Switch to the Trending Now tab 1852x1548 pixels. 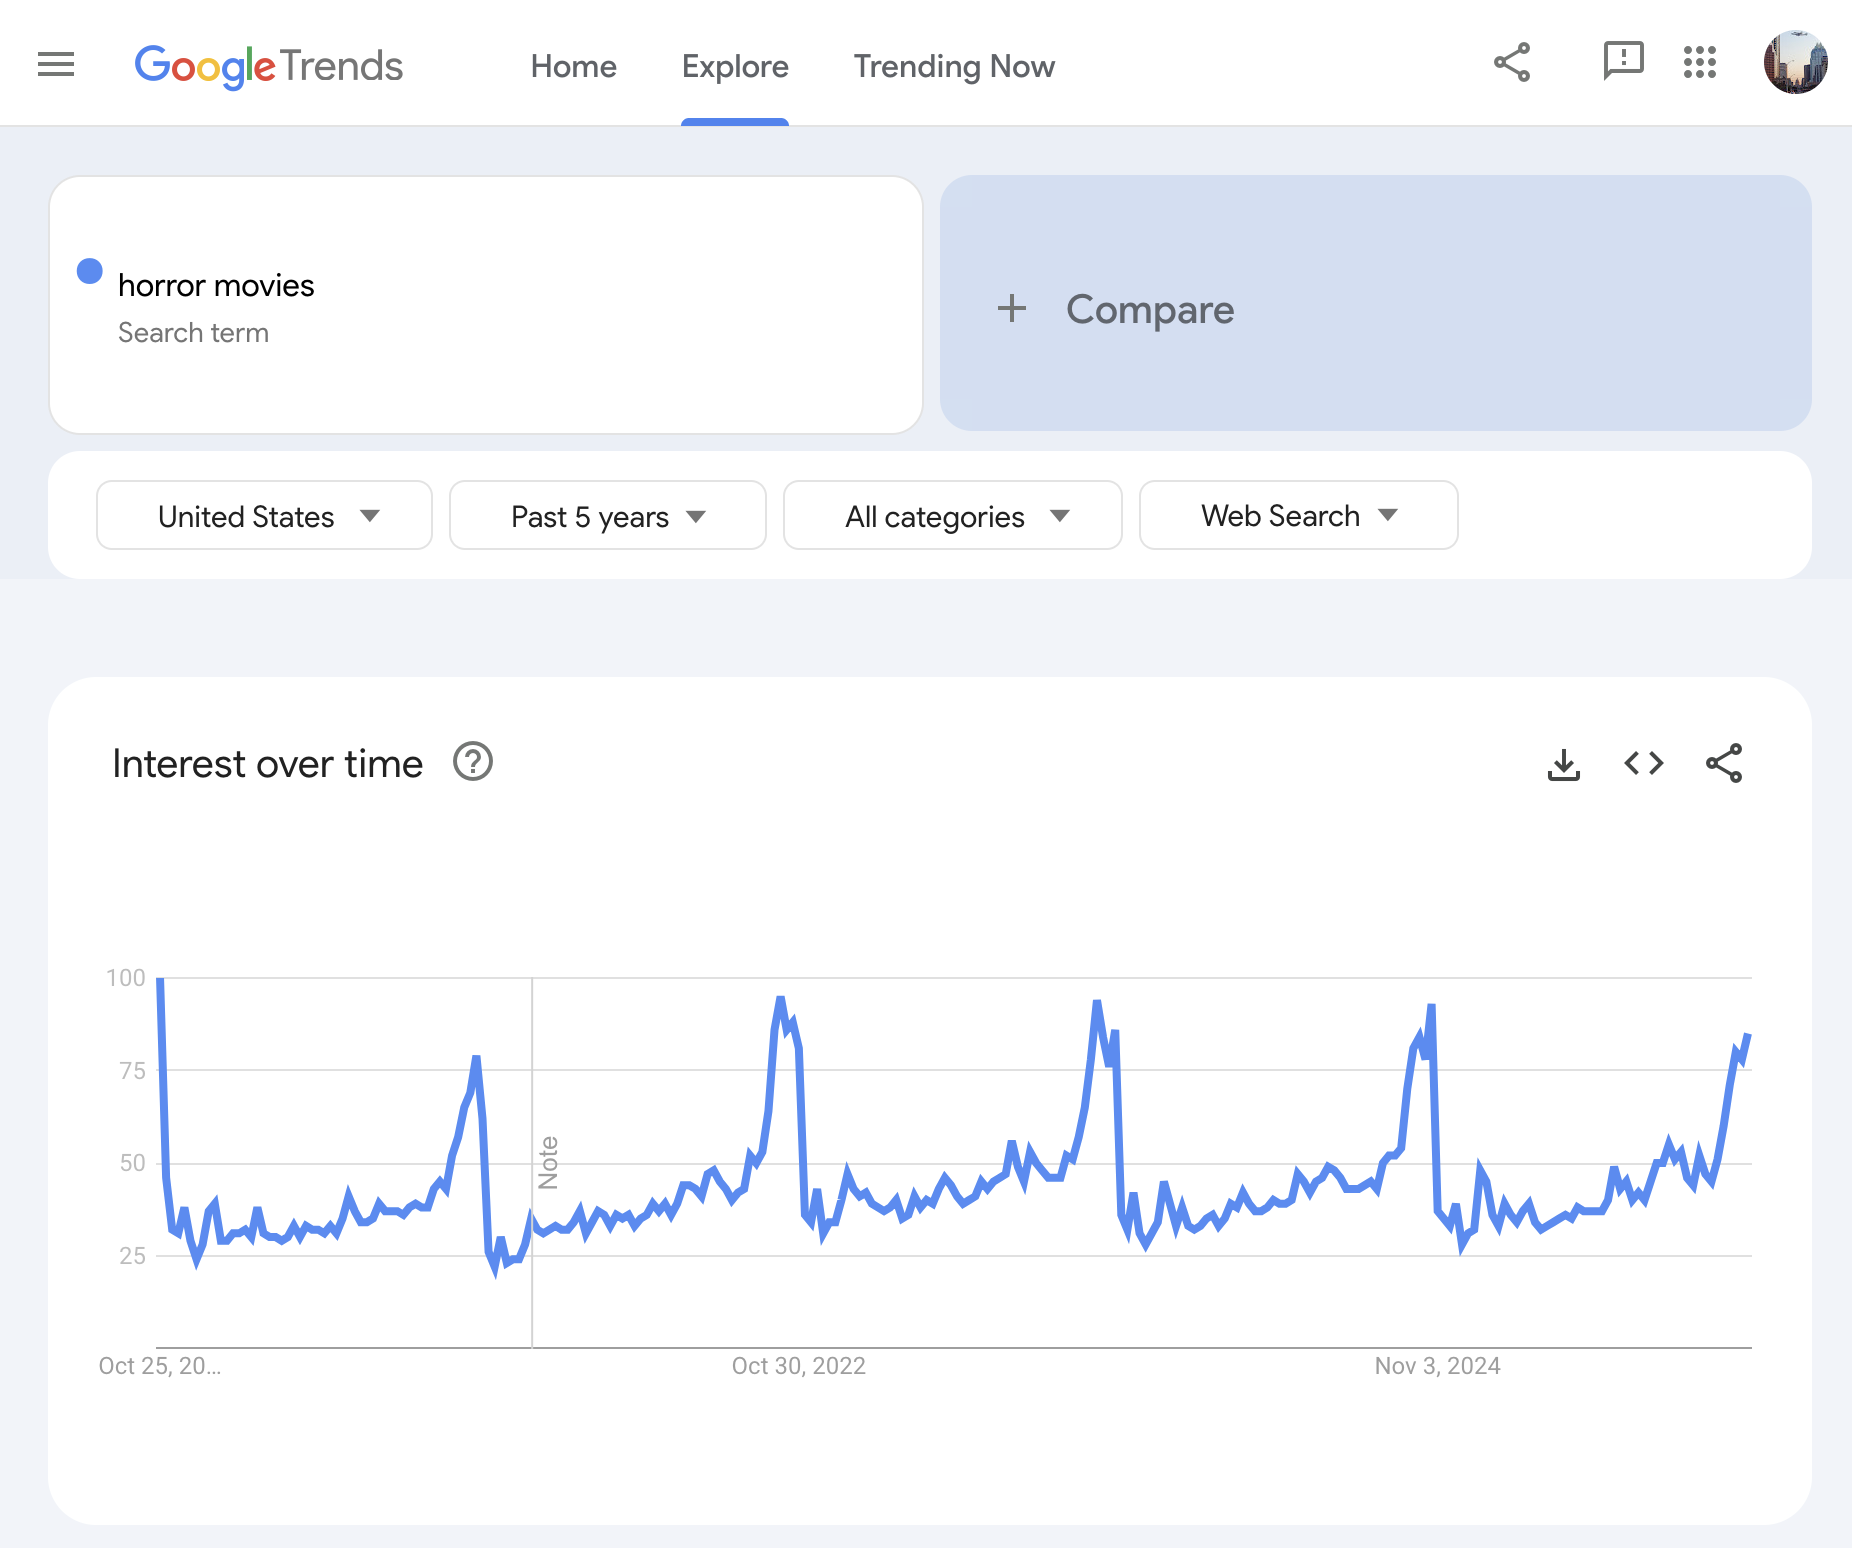tap(953, 67)
